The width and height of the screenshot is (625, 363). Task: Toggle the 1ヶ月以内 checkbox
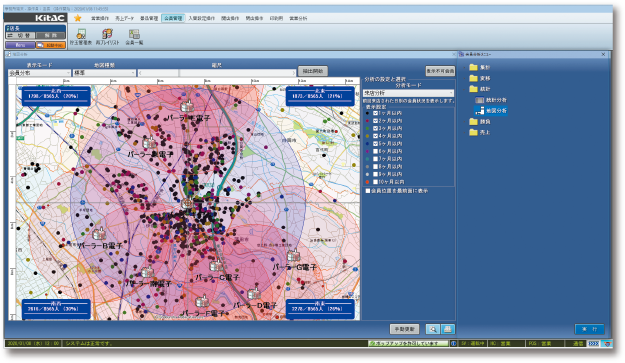pyautogui.click(x=375, y=113)
